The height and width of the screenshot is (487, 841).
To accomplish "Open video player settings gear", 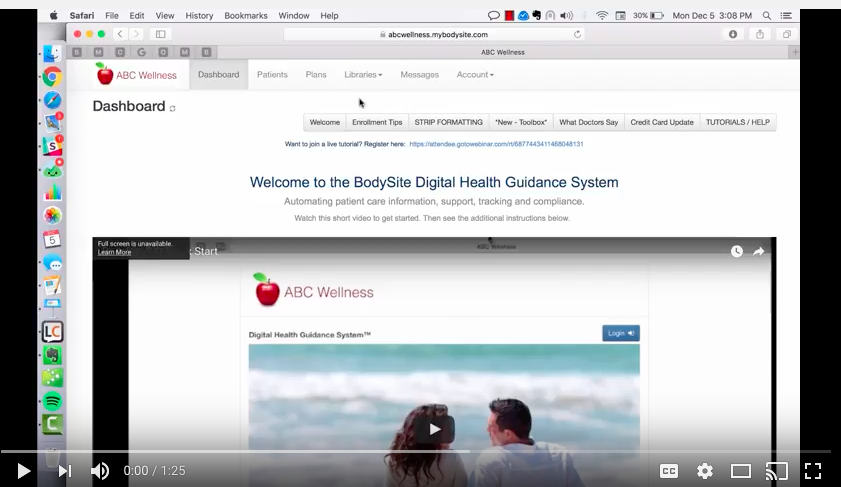I will tap(705, 471).
